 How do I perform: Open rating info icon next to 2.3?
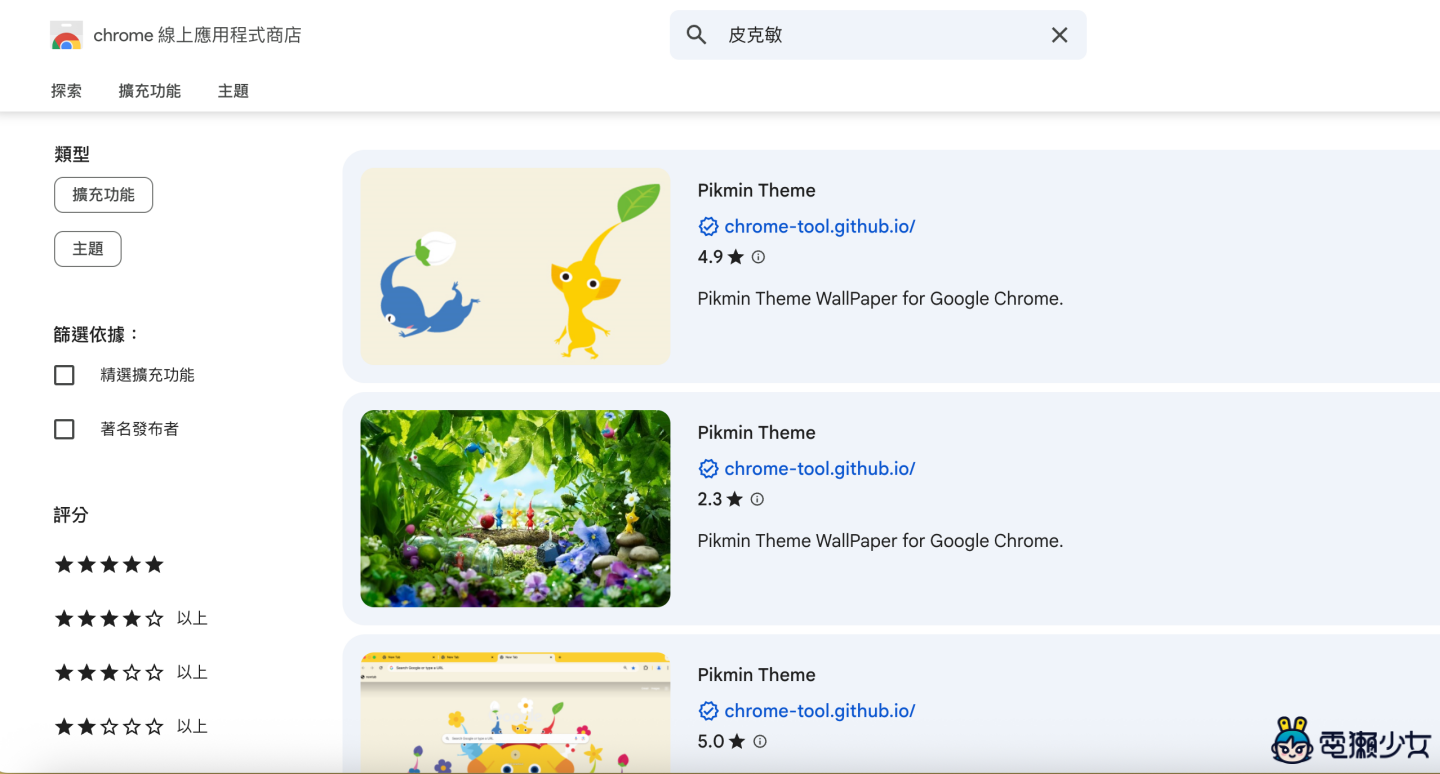[x=757, y=499]
